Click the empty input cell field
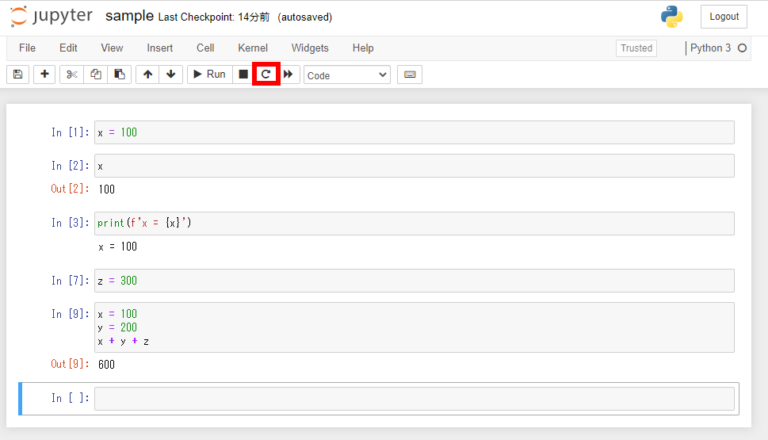768x440 pixels. [414, 398]
